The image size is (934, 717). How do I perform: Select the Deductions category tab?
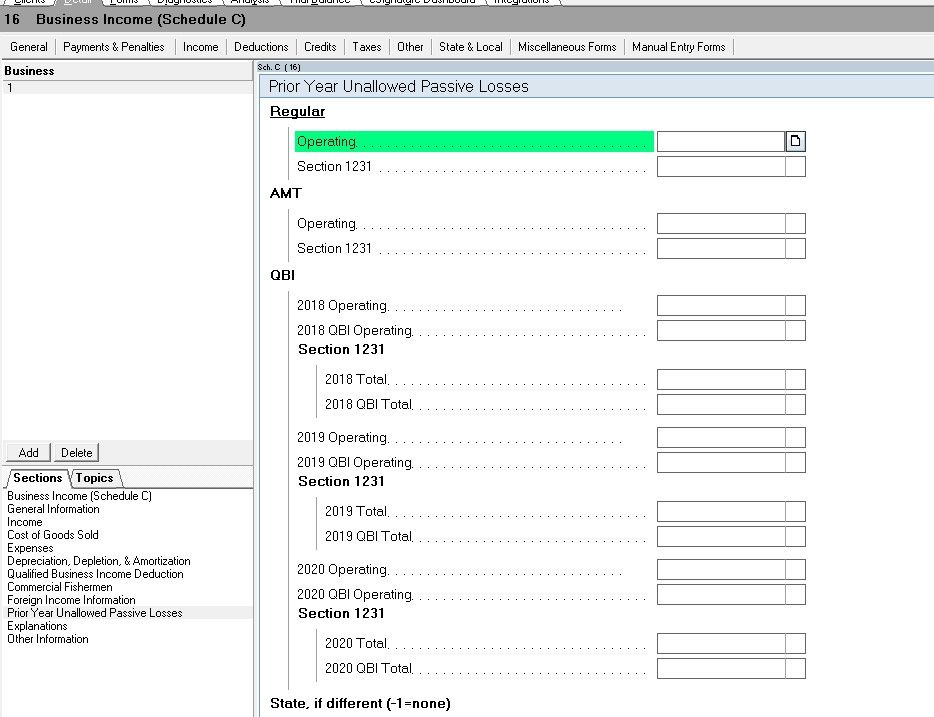click(261, 46)
